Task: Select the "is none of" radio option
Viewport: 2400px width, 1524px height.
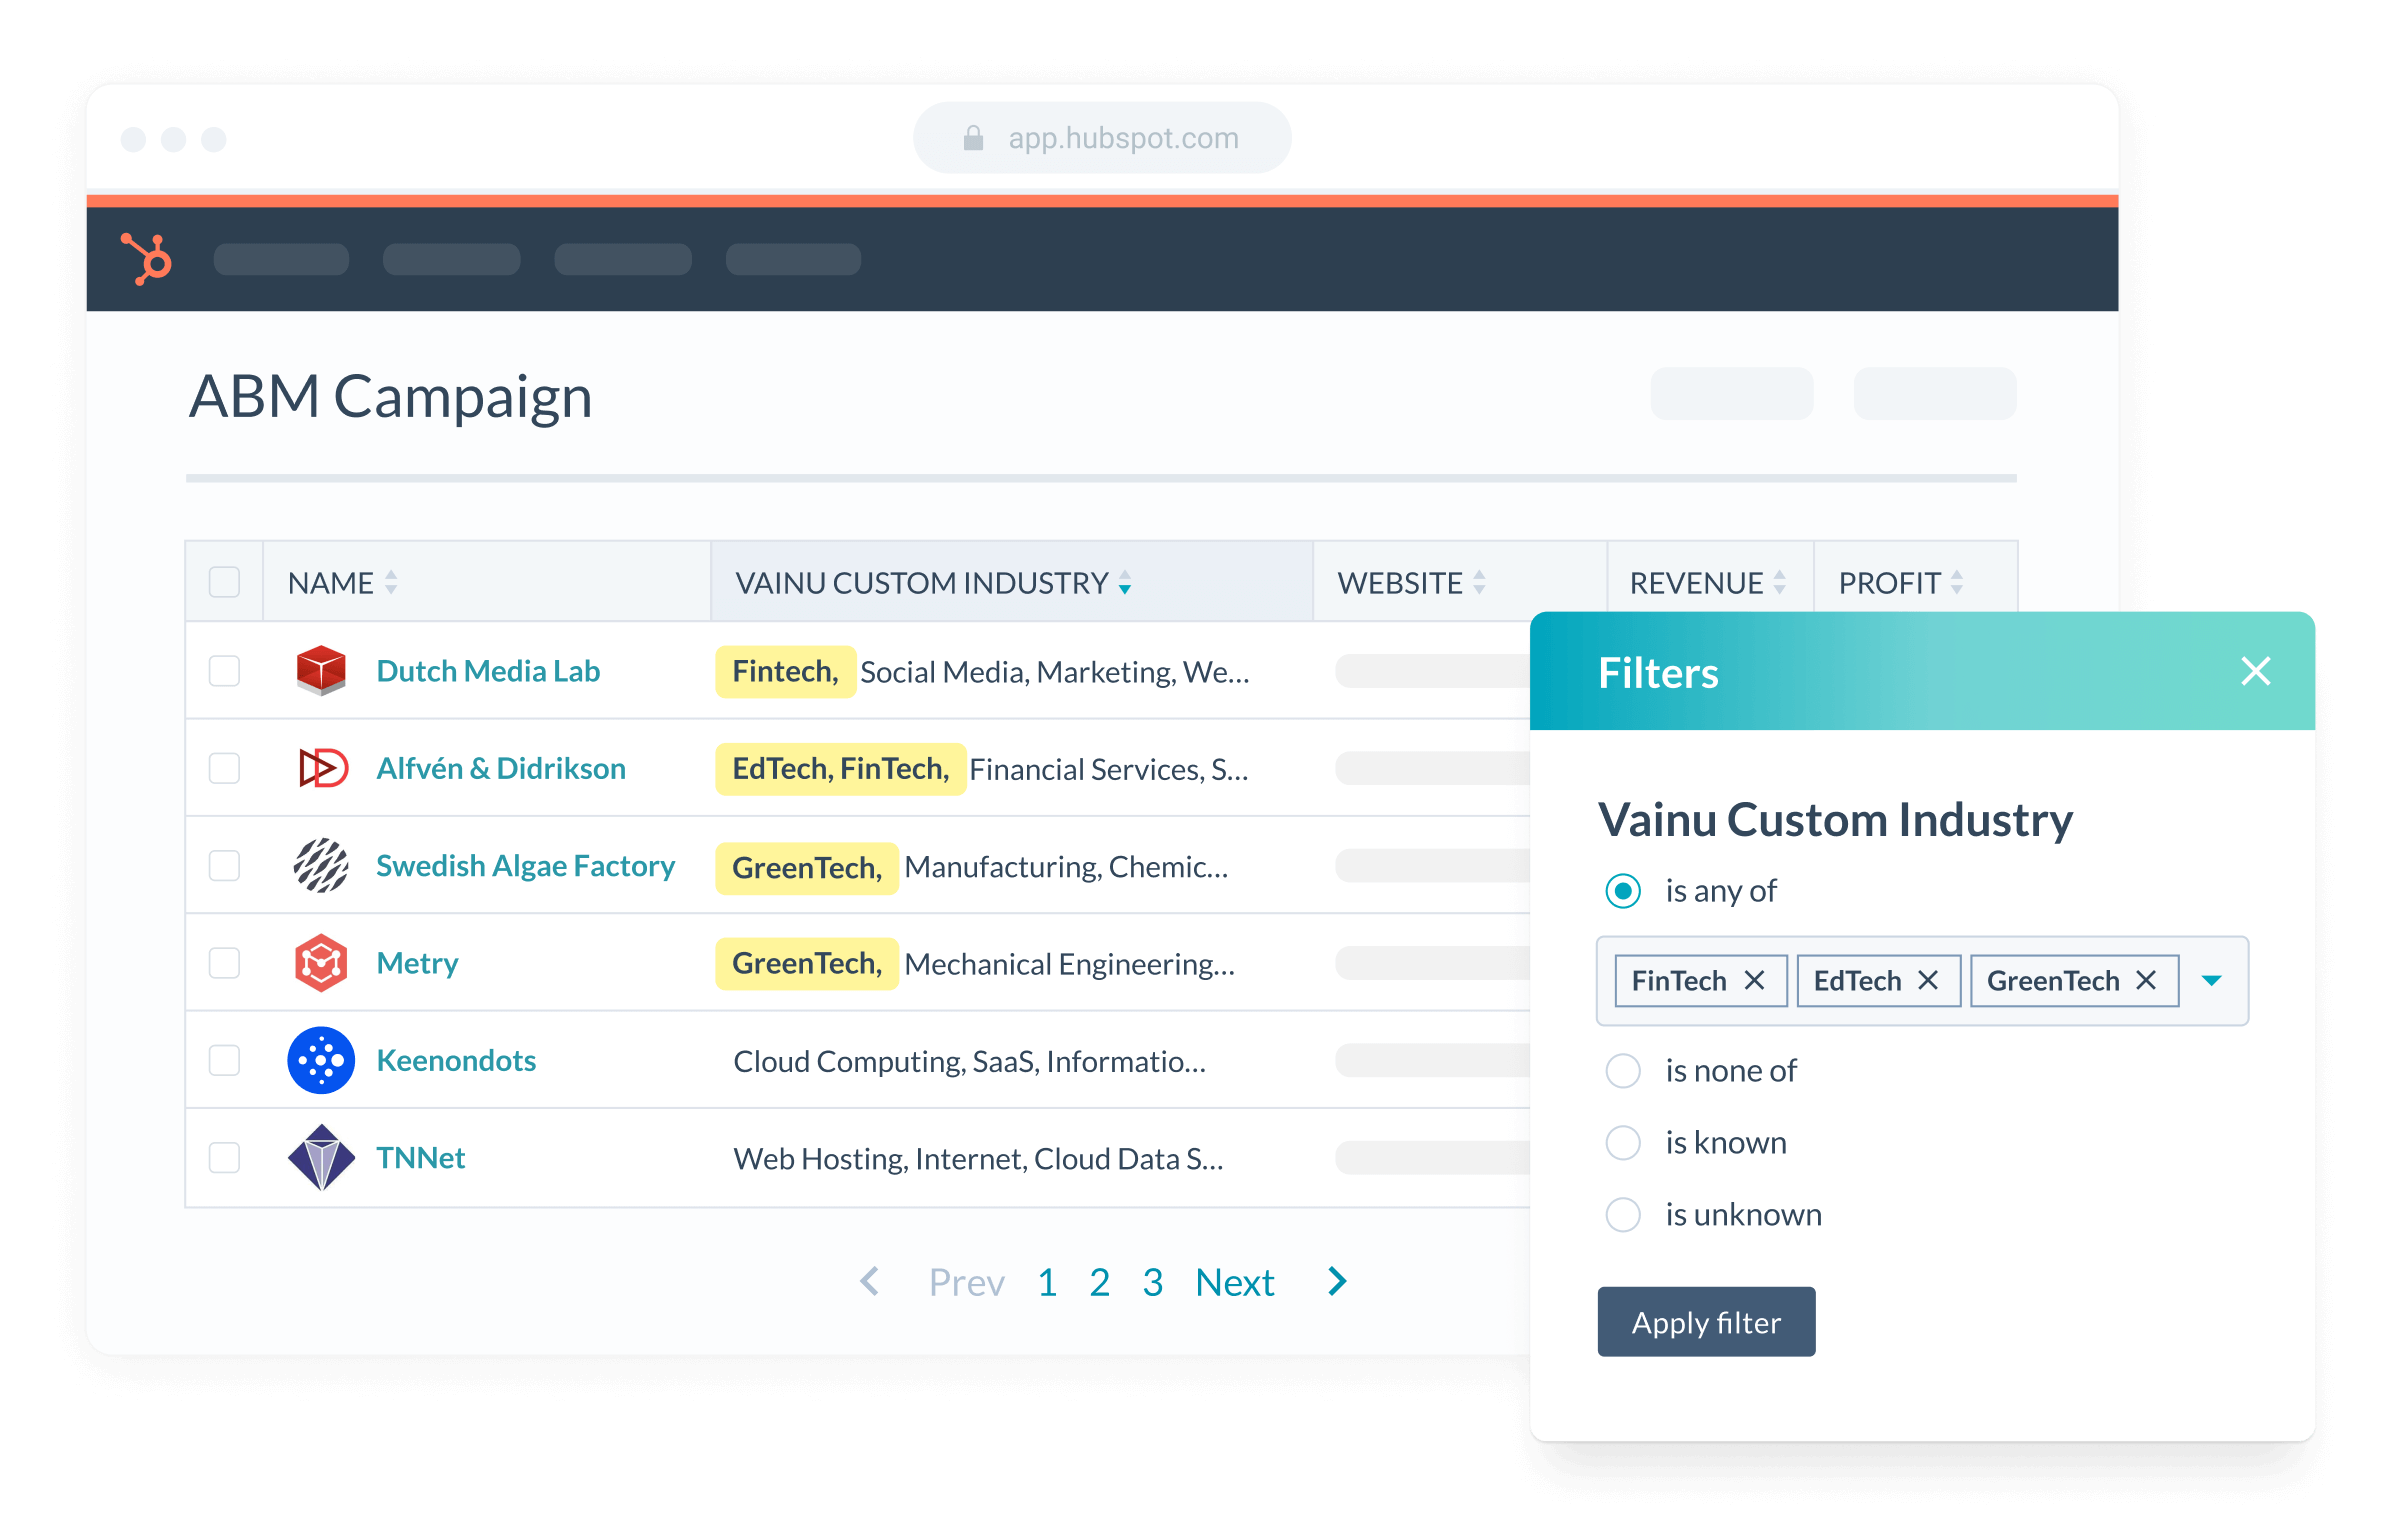Action: 1623,1071
